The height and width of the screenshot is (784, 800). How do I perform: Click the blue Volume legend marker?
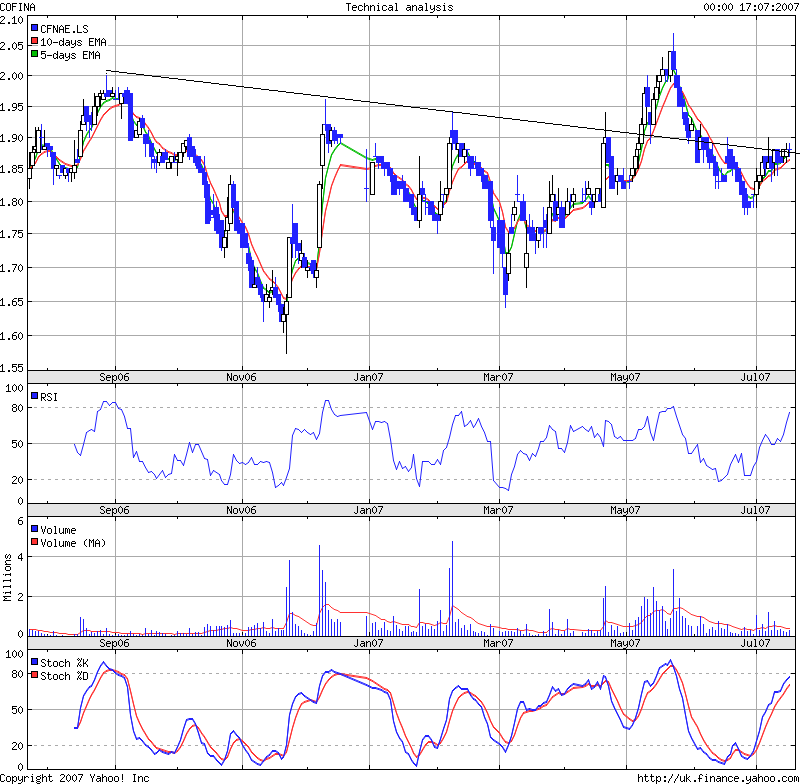[35, 530]
